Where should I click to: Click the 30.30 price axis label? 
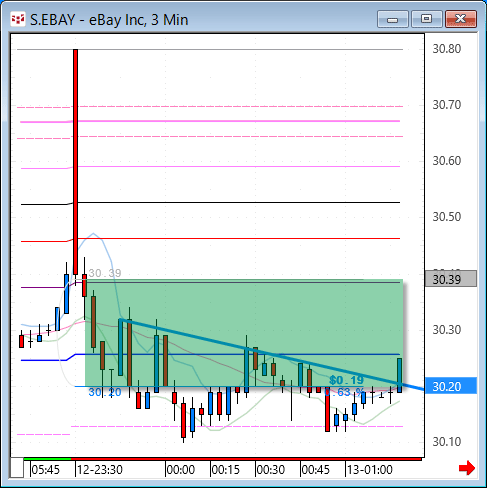(x=447, y=330)
